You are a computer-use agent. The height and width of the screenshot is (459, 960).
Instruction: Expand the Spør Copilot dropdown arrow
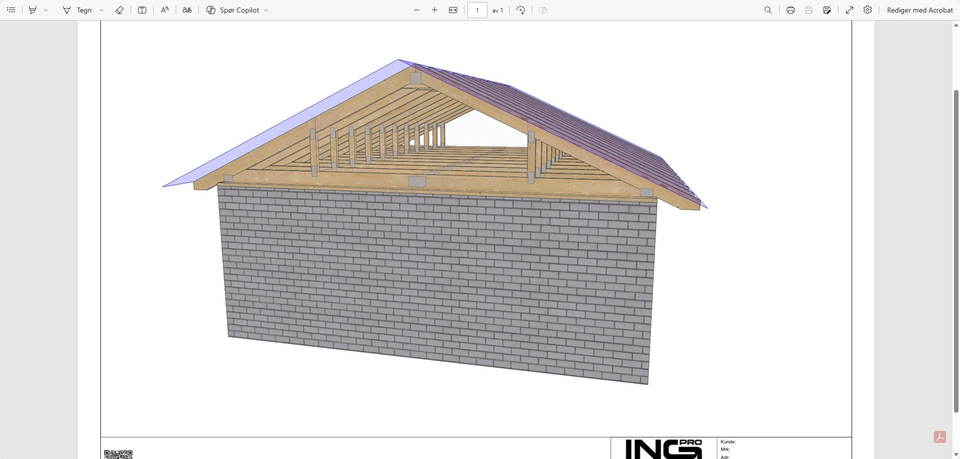266,10
